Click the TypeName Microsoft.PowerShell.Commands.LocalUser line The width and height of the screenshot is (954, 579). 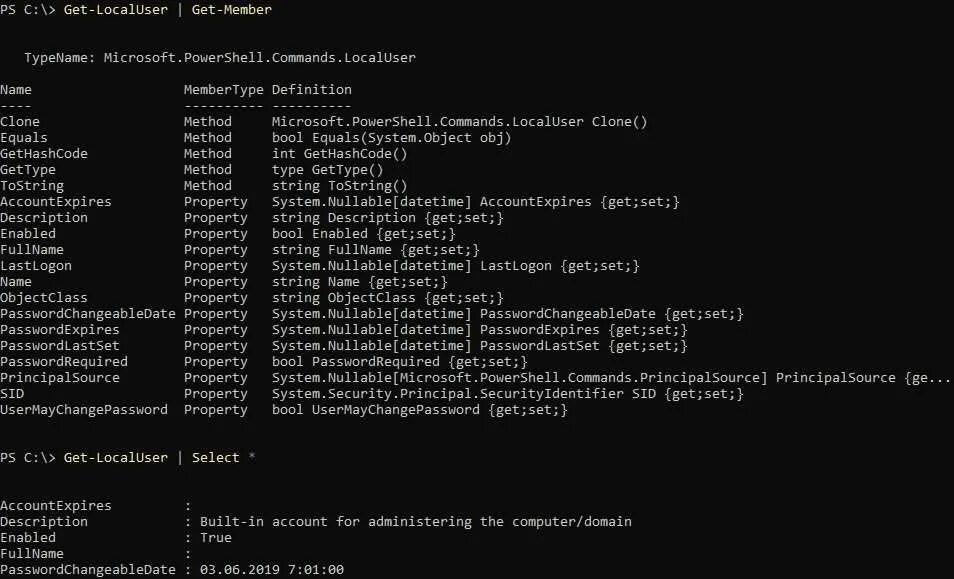[x=220, y=58]
